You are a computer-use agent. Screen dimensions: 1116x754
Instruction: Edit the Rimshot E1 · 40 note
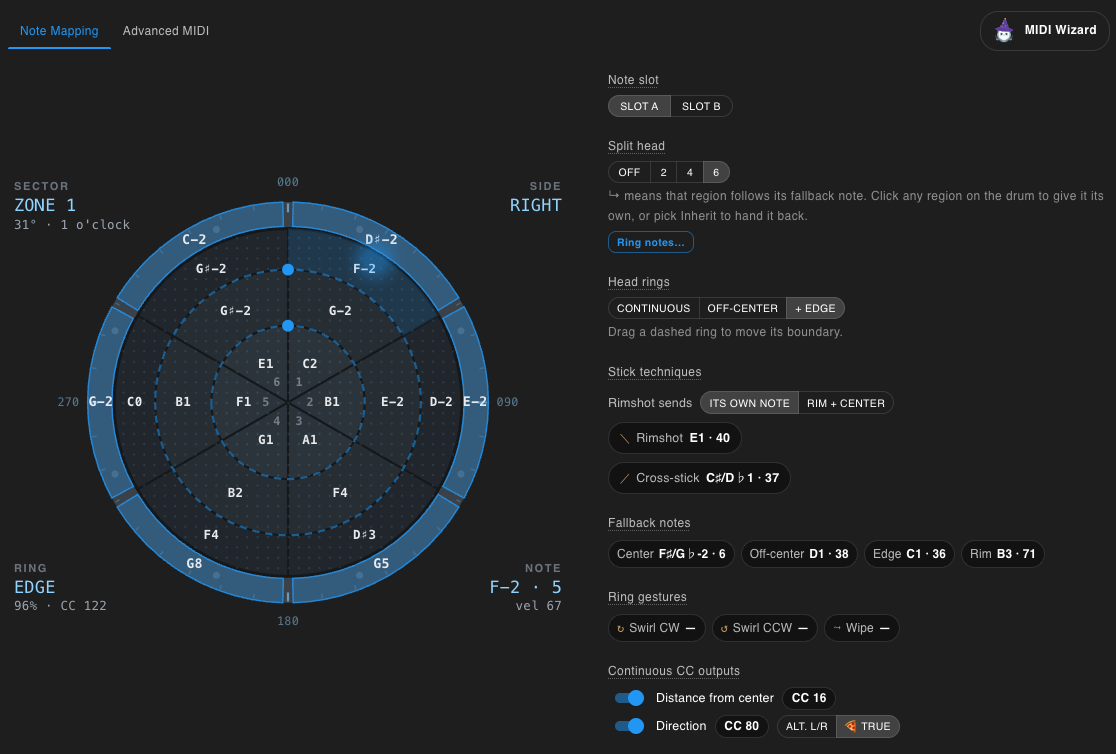(675, 438)
